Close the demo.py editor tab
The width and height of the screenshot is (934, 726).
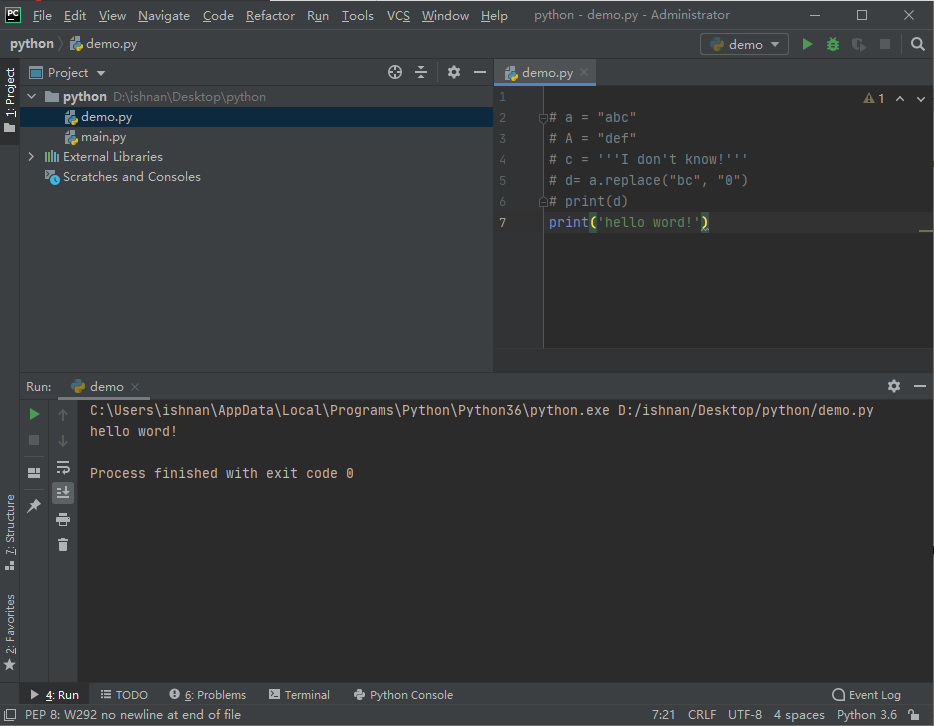pos(584,72)
